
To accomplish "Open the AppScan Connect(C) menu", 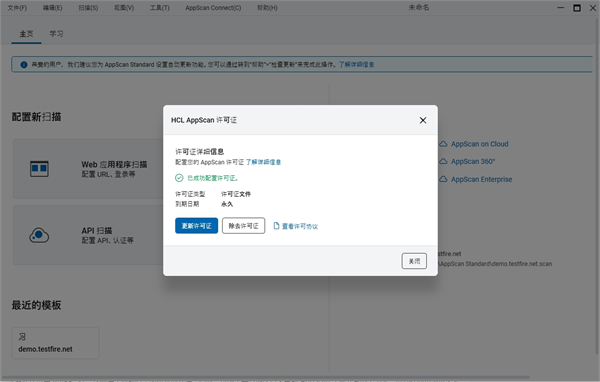I will pos(213,8).
